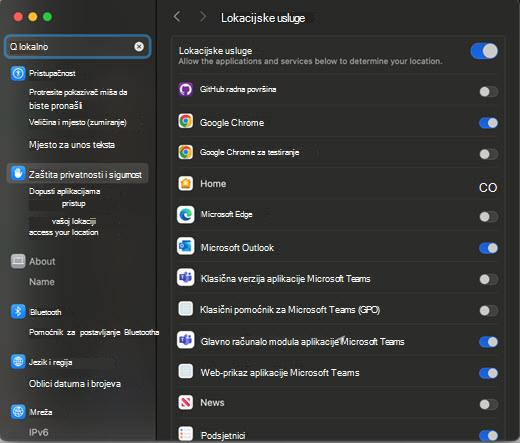Enable location for News
520x443 pixels.
pyautogui.click(x=489, y=404)
